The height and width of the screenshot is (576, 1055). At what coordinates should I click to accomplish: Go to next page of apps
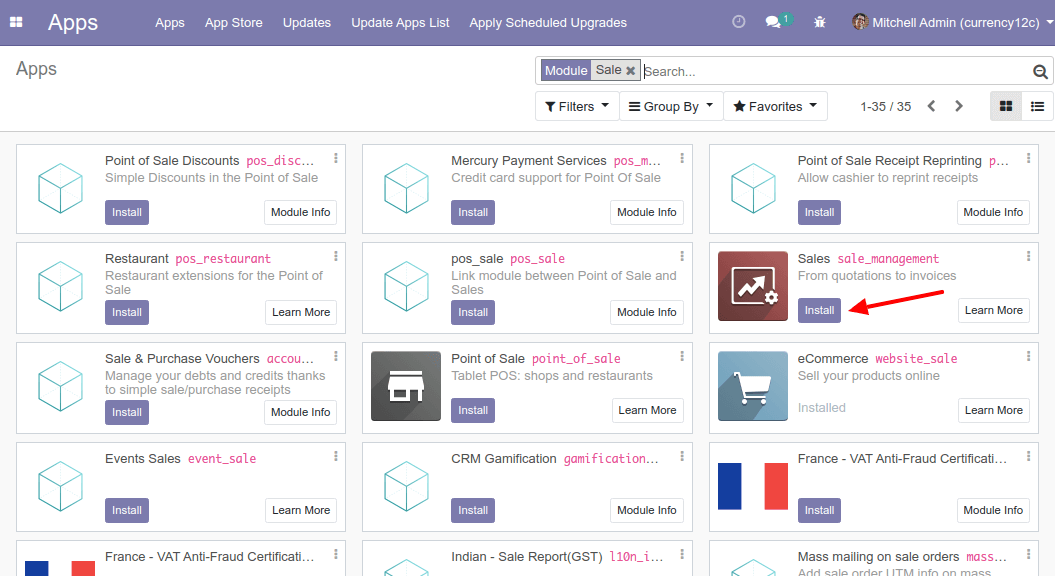959,106
